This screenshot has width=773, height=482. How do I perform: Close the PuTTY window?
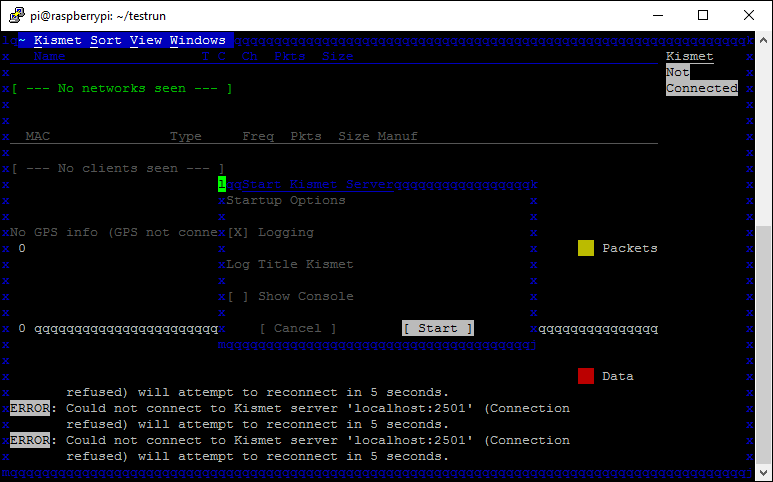[749, 15]
